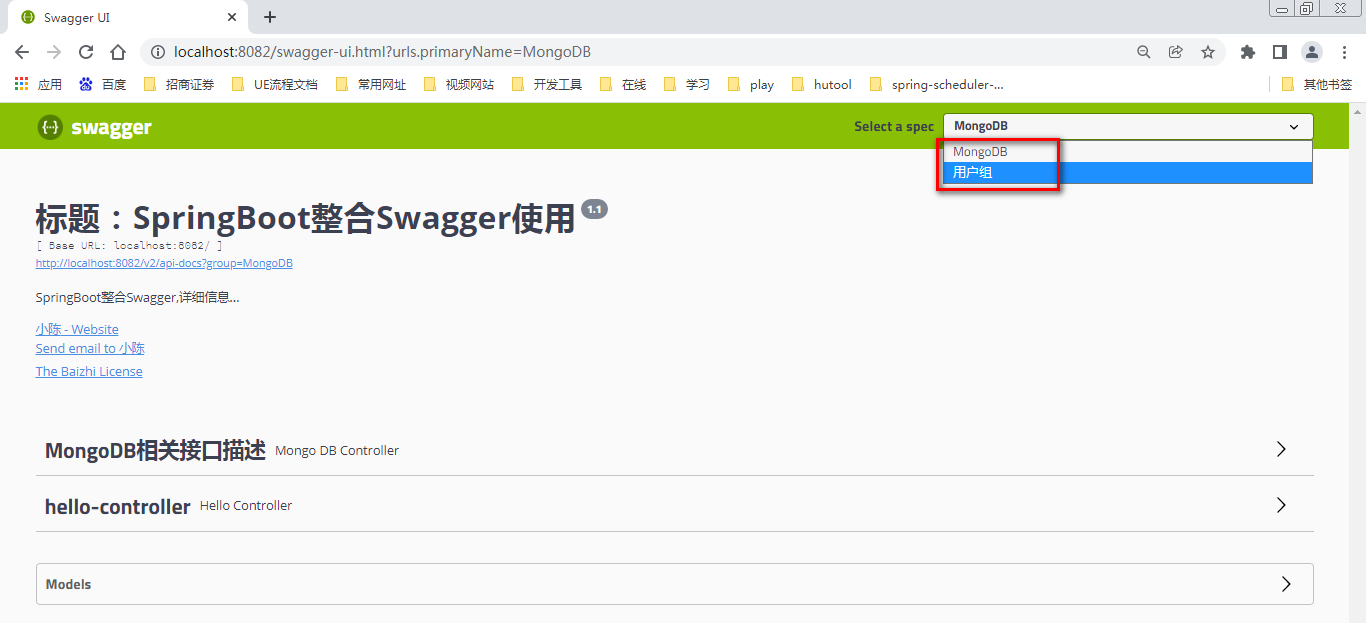Open the 视频网站 bookmark folder
Image resolution: width=1366 pixels, height=623 pixels.
459,84
